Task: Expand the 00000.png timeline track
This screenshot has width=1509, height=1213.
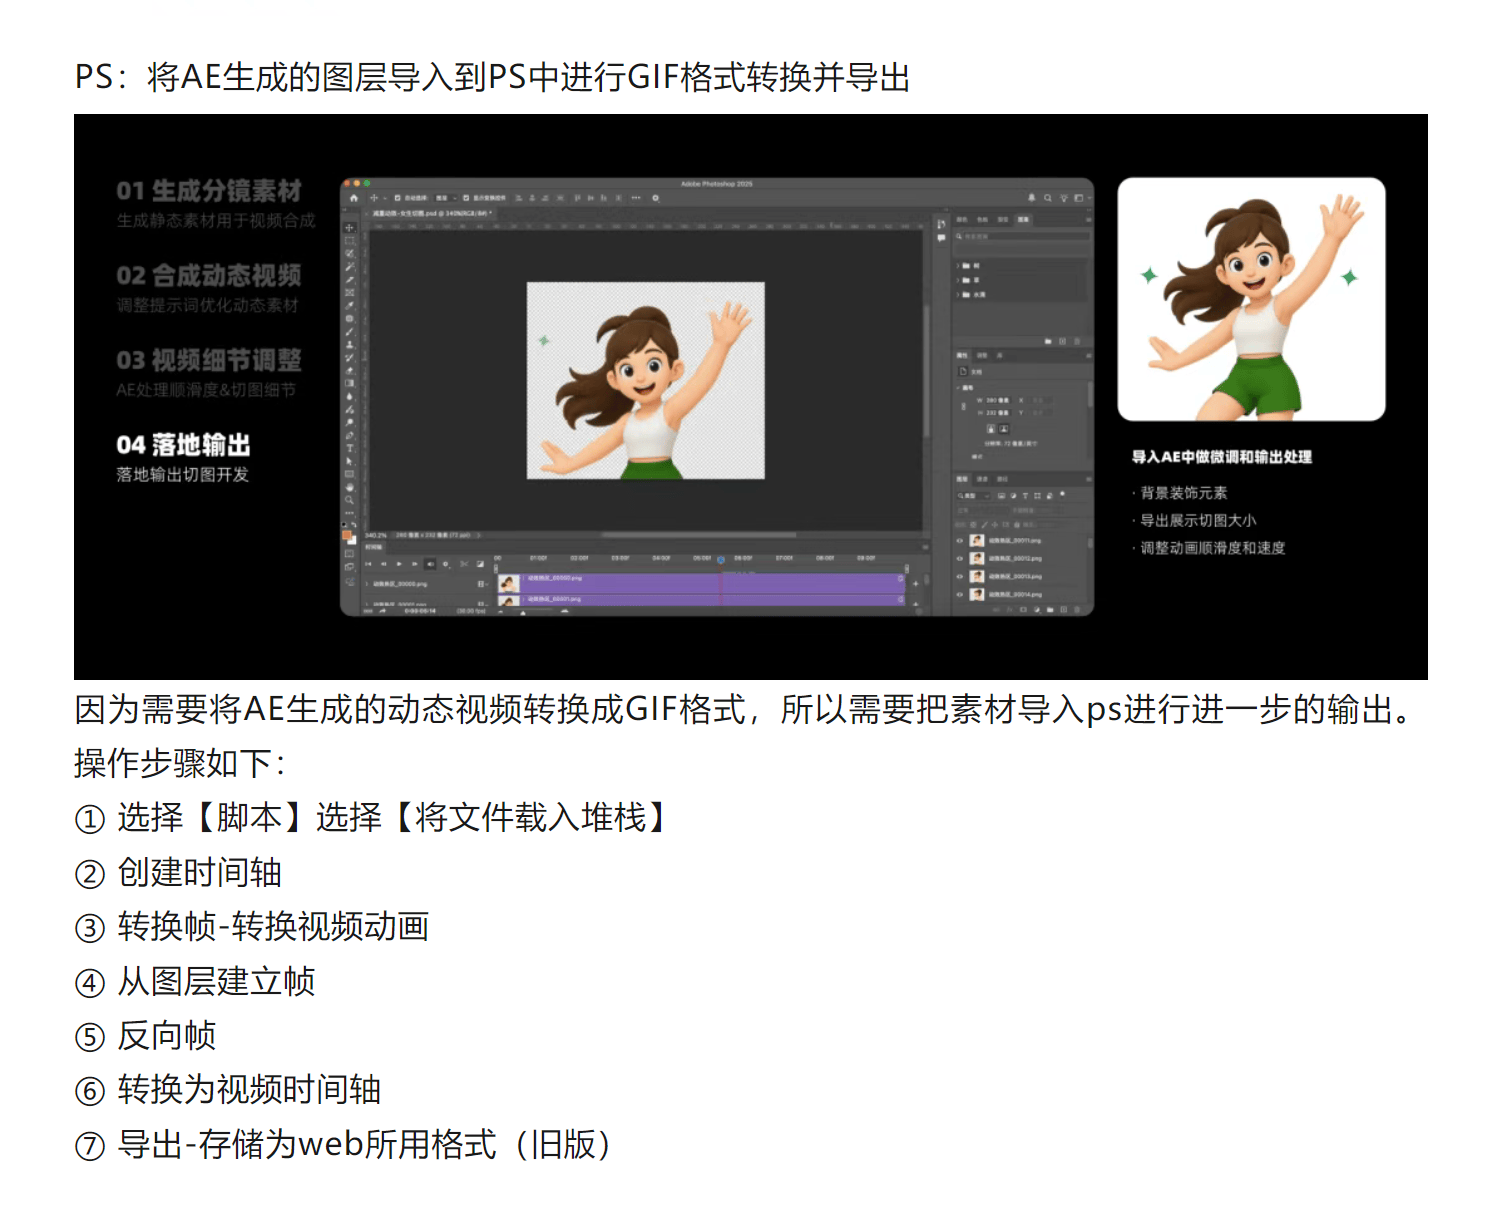Action: click(367, 584)
